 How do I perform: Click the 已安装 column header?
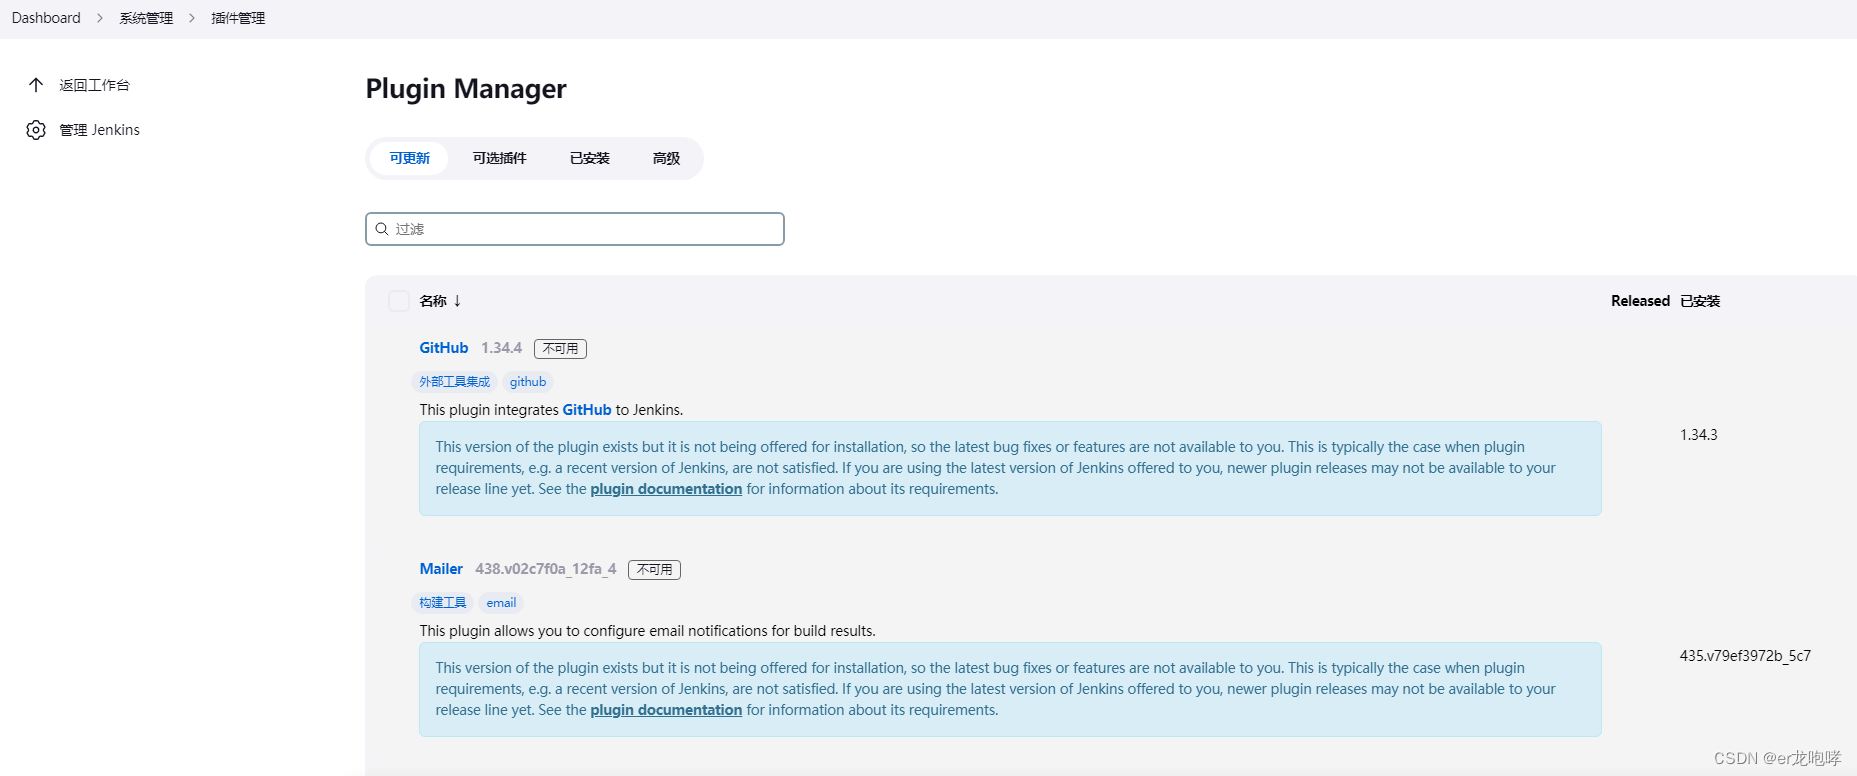[x=1700, y=301]
